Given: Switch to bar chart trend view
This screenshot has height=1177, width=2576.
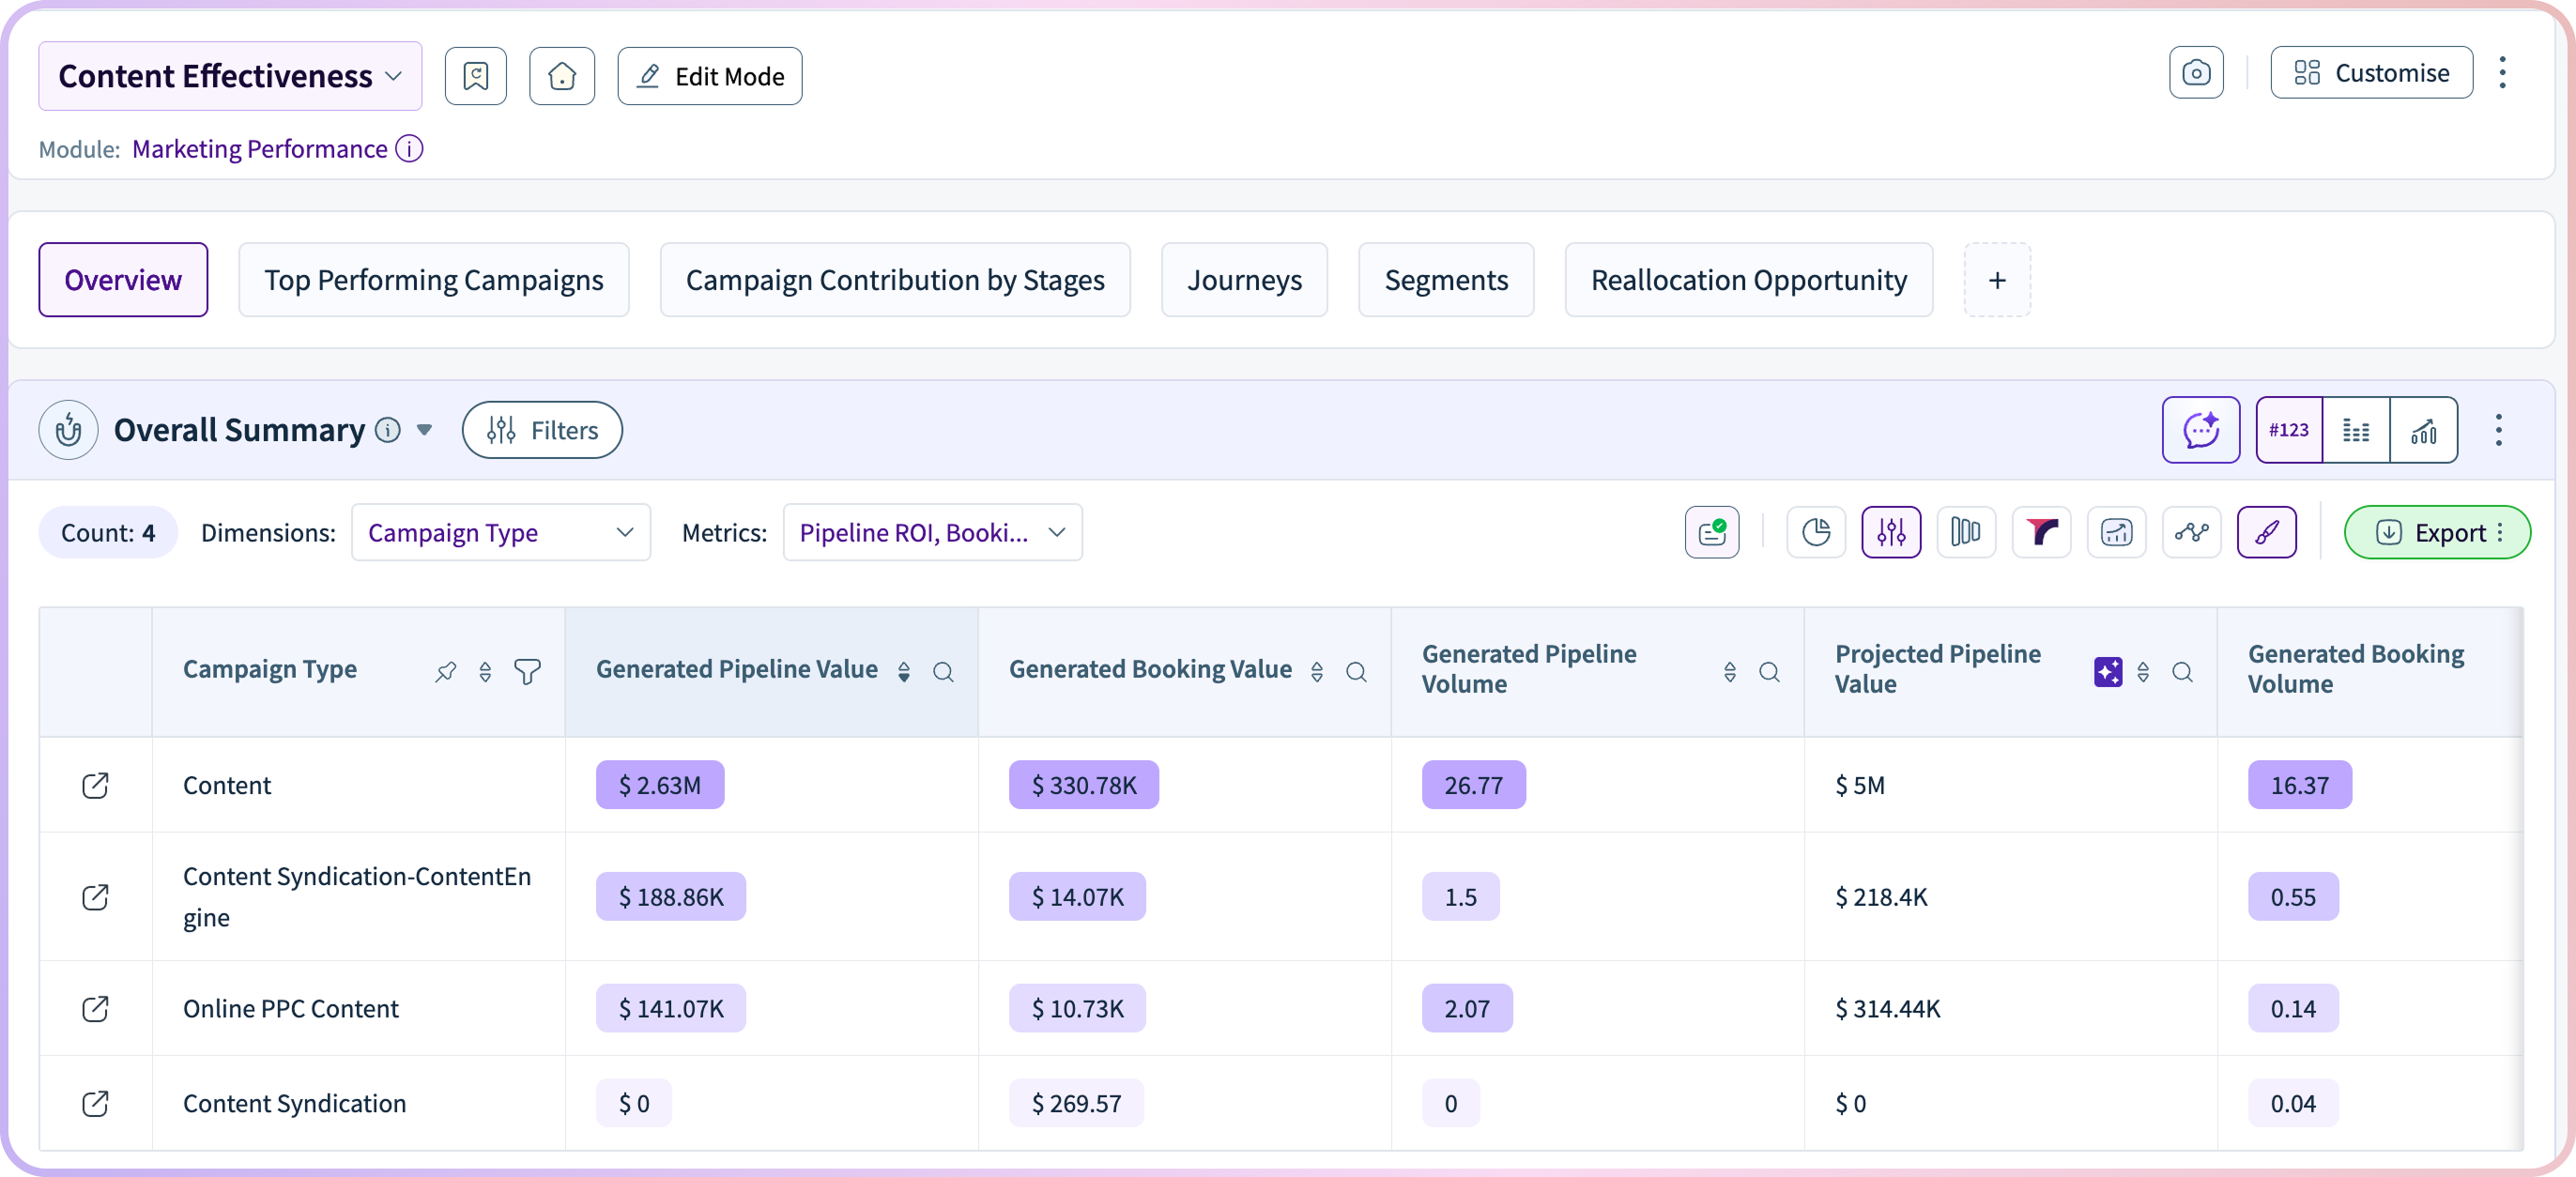Looking at the screenshot, I should coord(2423,430).
